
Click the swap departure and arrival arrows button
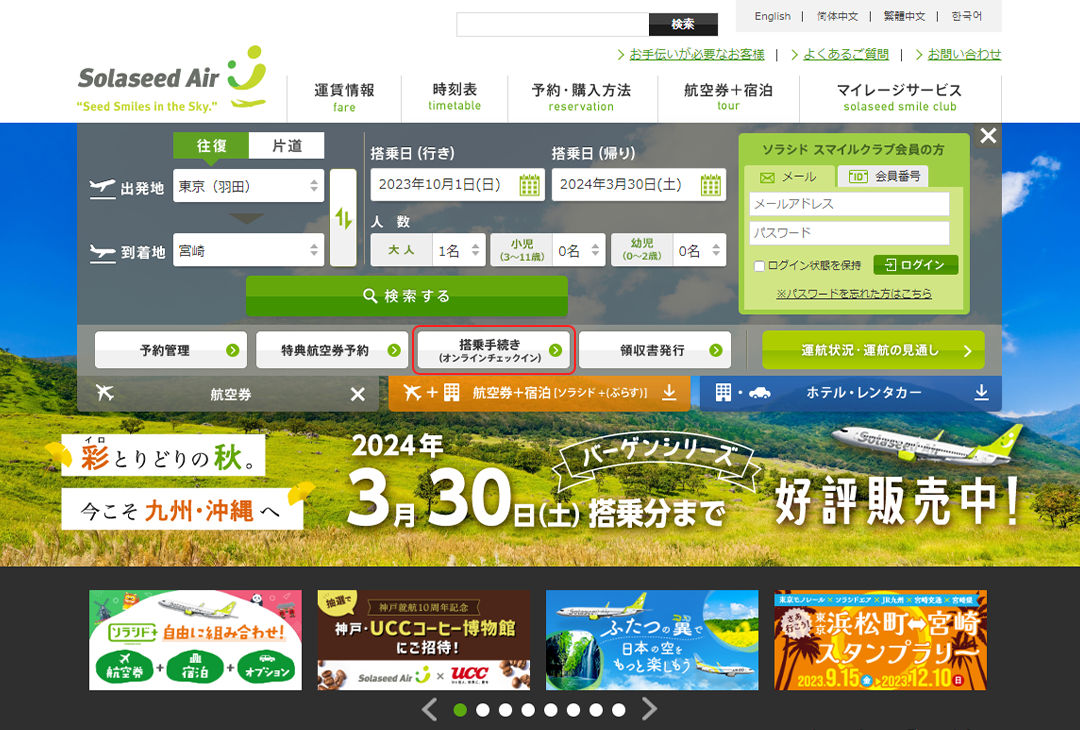point(343,218)
